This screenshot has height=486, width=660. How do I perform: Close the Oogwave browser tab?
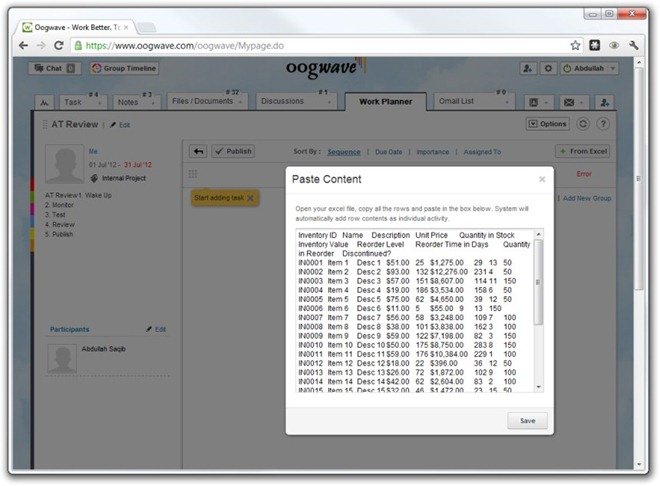[x=126, y=27]
